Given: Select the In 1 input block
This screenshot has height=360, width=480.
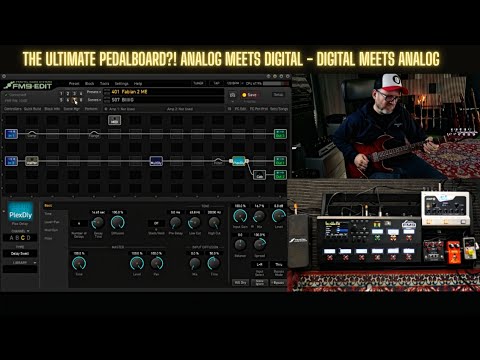Looking at the screenshot, I should tap(11, 134).
